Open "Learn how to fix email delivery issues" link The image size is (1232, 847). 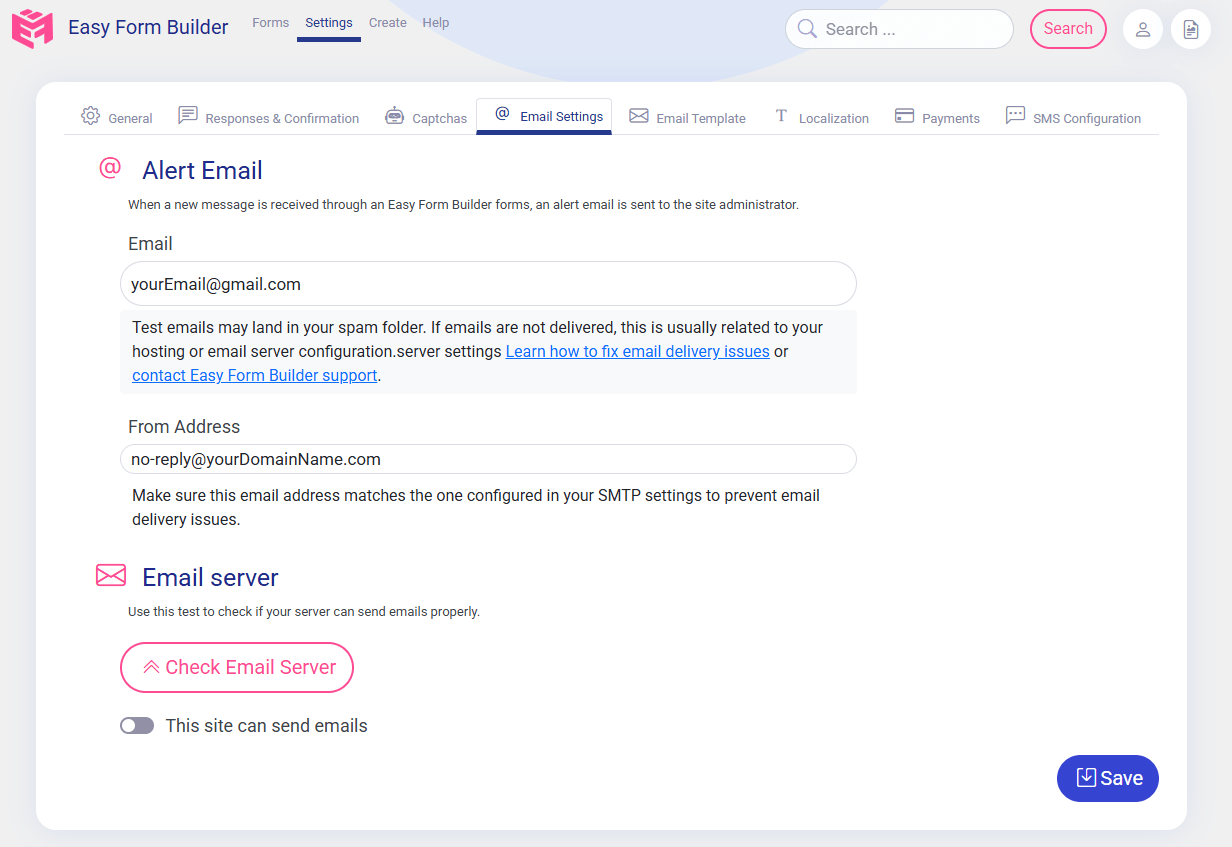637,351
